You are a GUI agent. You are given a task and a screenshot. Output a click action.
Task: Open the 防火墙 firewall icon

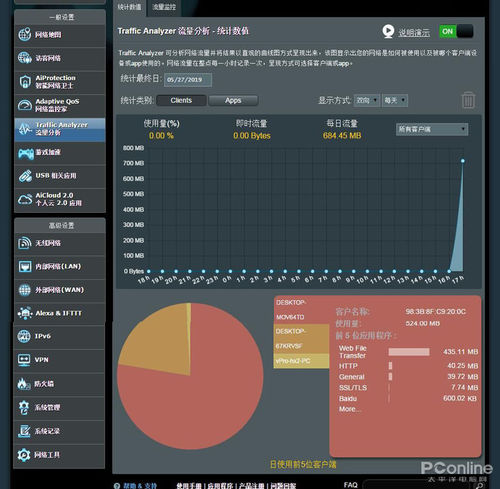pos(24,384)
